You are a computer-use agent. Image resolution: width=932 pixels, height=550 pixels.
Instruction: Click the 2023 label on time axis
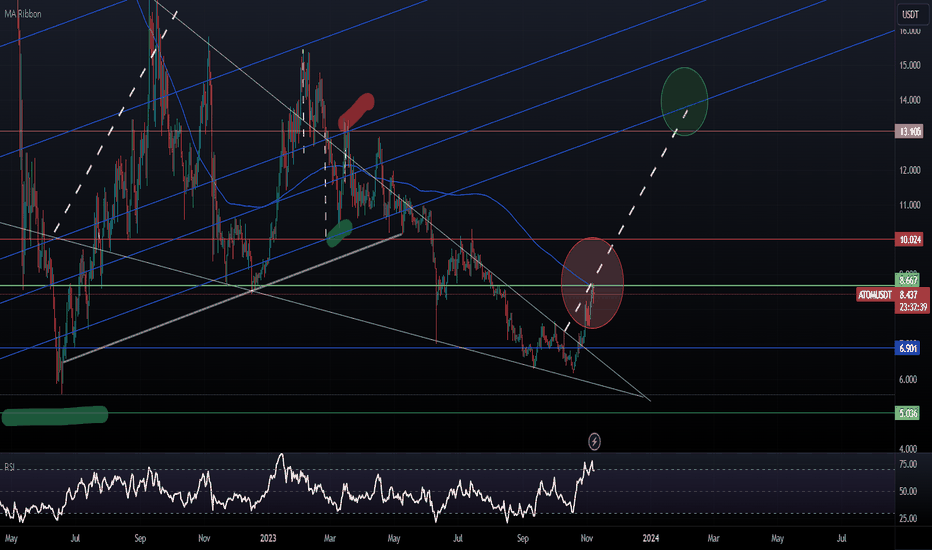click(268, 538)
